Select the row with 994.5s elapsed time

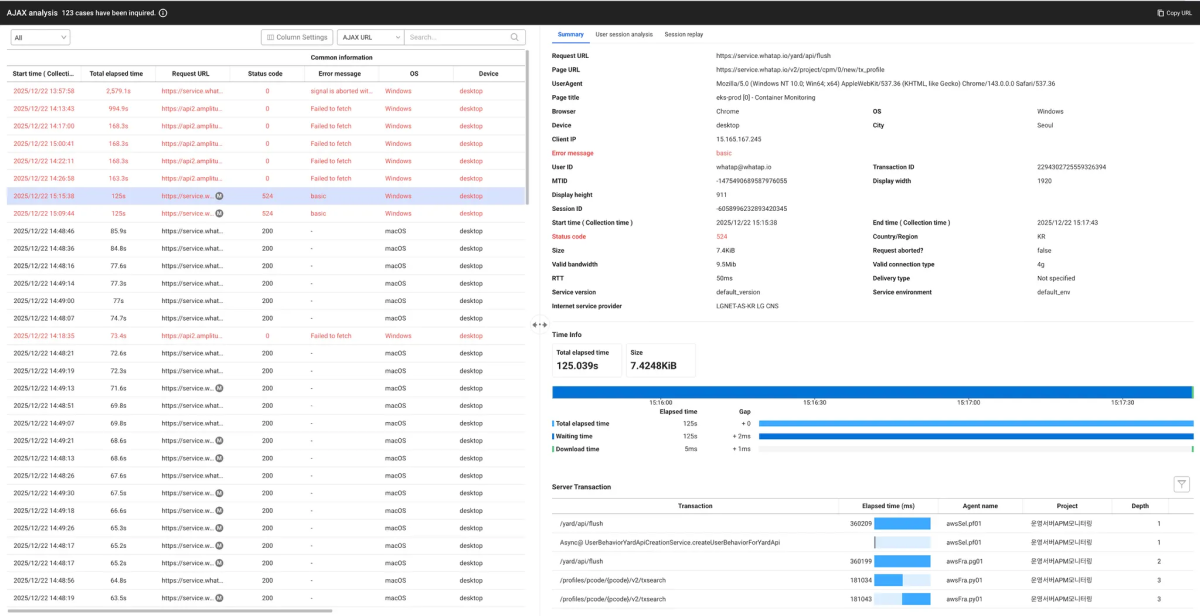coord(266,108)
